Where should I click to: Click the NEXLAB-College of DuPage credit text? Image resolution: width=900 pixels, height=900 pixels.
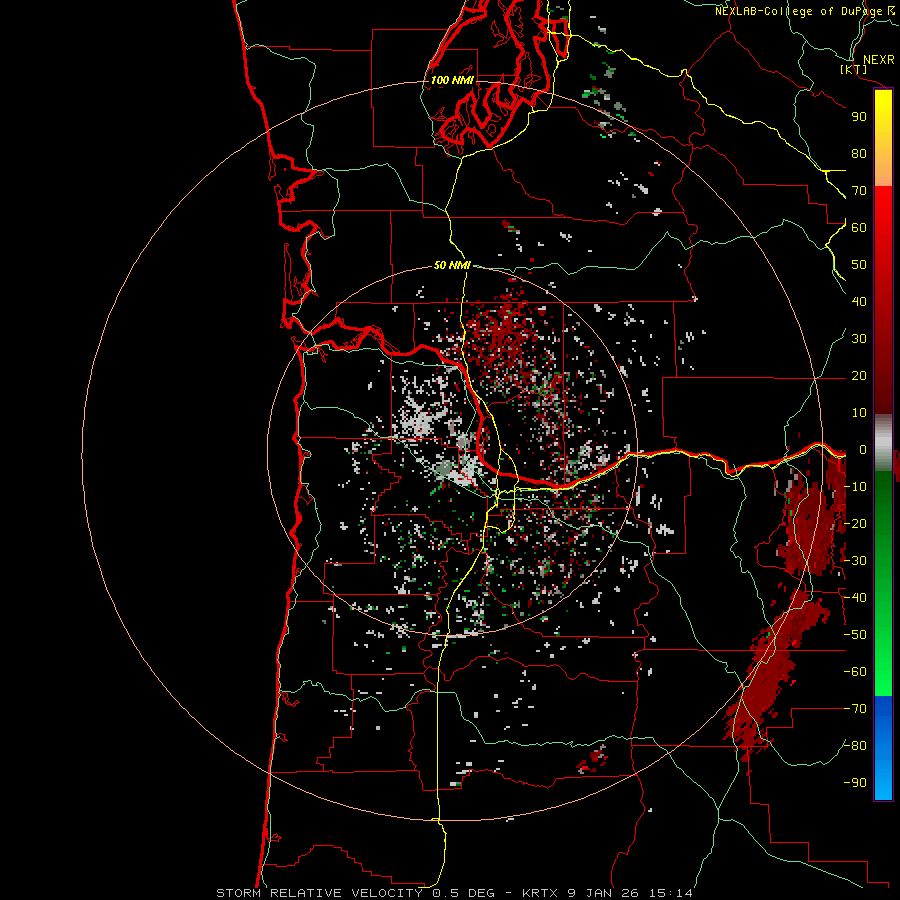pos(798,11)
